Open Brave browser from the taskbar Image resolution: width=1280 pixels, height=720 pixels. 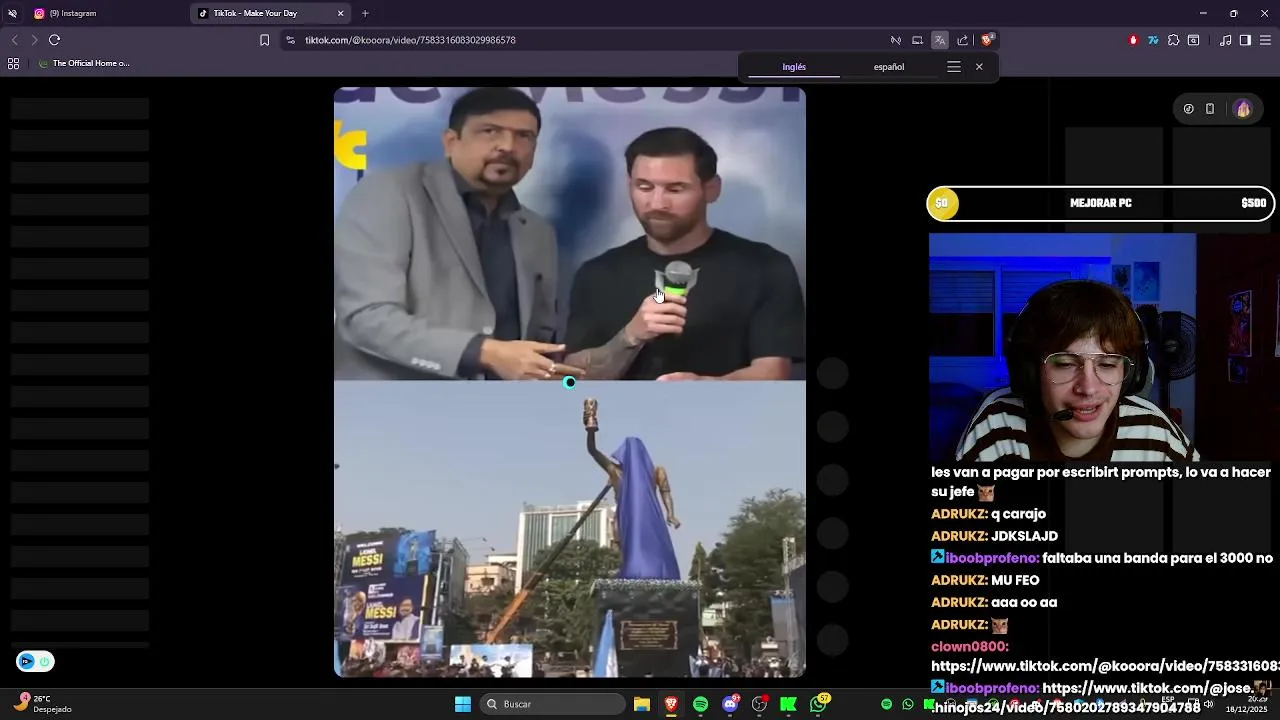click(671, 704)
